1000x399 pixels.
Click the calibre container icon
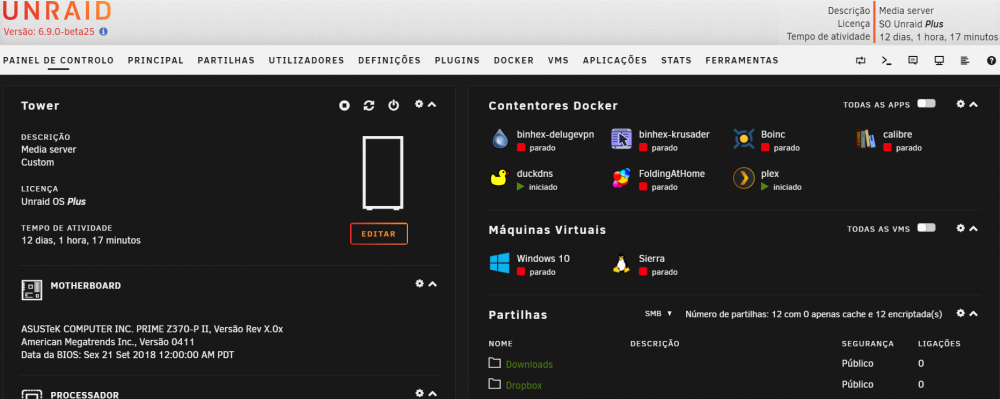[865, 139]
